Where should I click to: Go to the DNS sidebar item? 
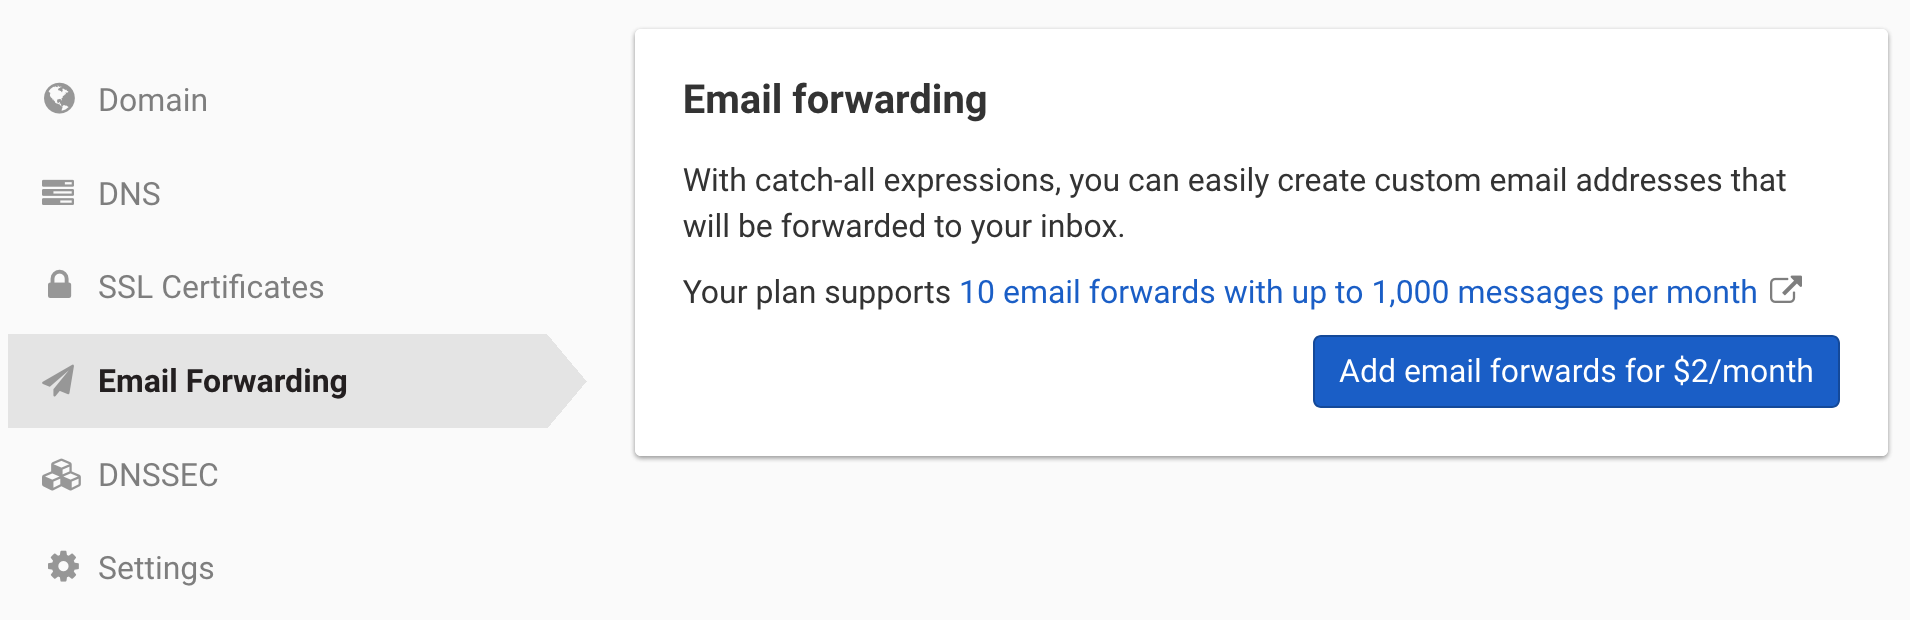coord(129,194)
